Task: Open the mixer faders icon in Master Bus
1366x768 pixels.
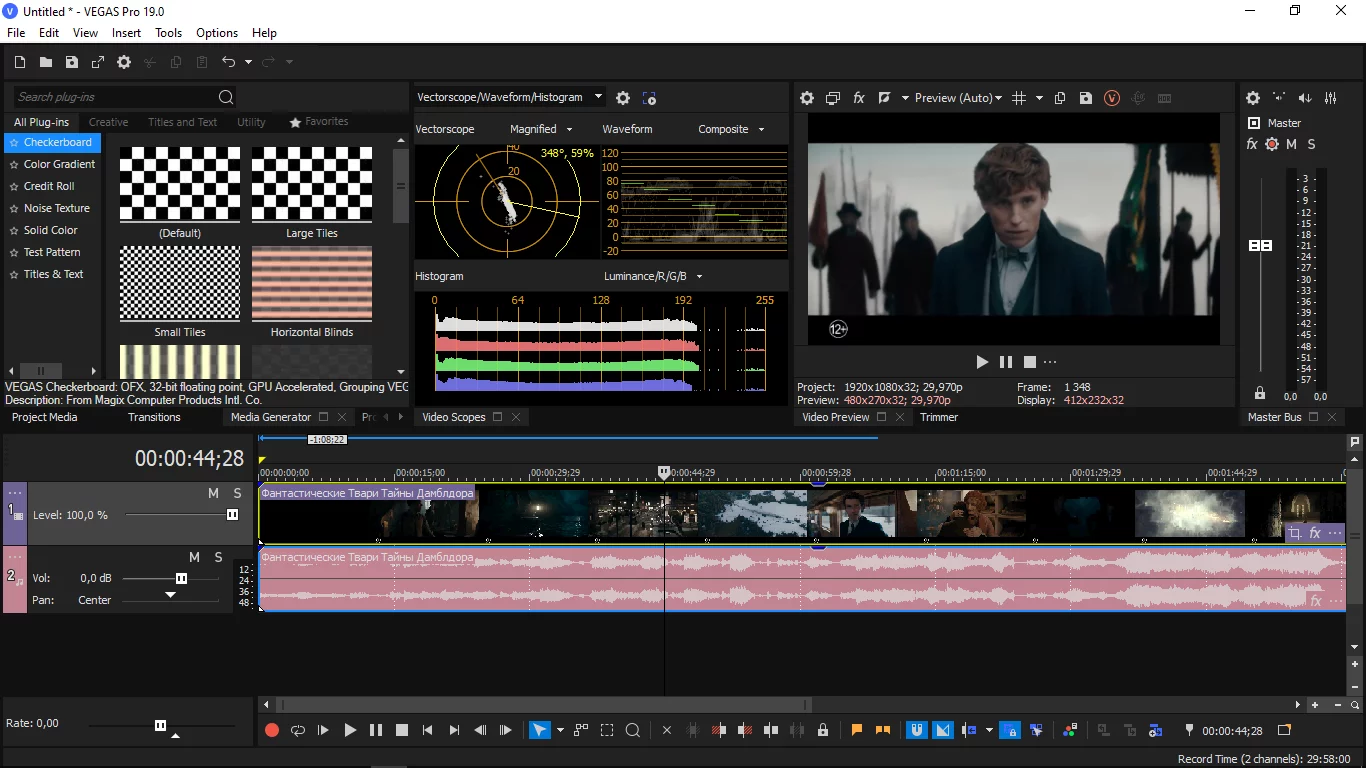Action: (1331, 98)
